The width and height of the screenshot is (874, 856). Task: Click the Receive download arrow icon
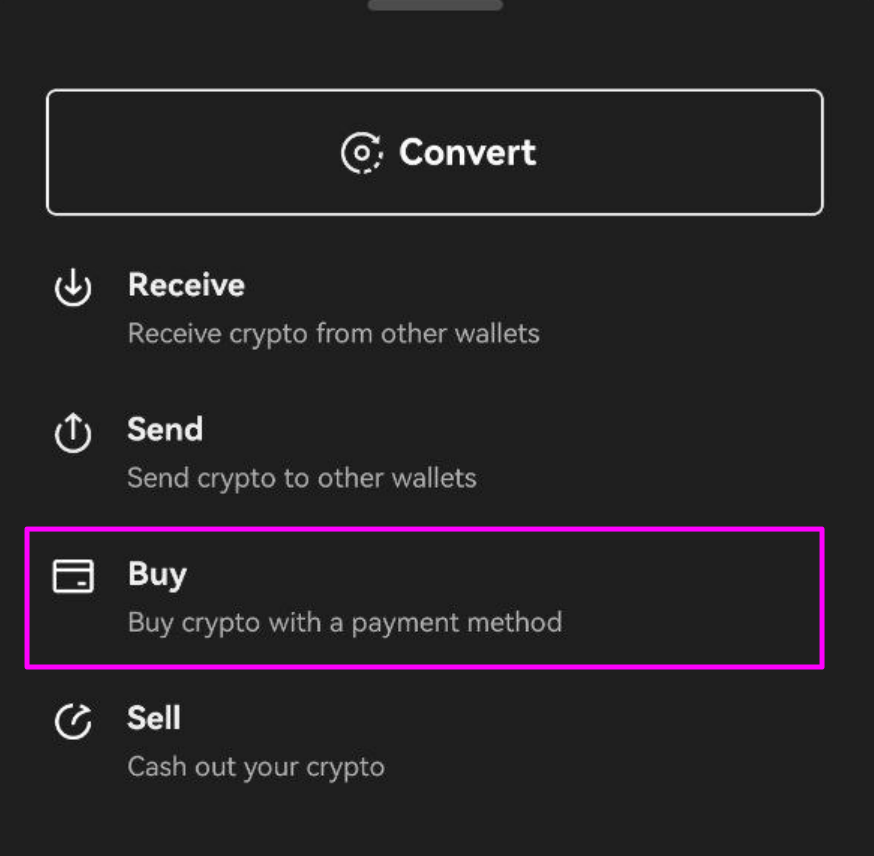pos(73,288)
